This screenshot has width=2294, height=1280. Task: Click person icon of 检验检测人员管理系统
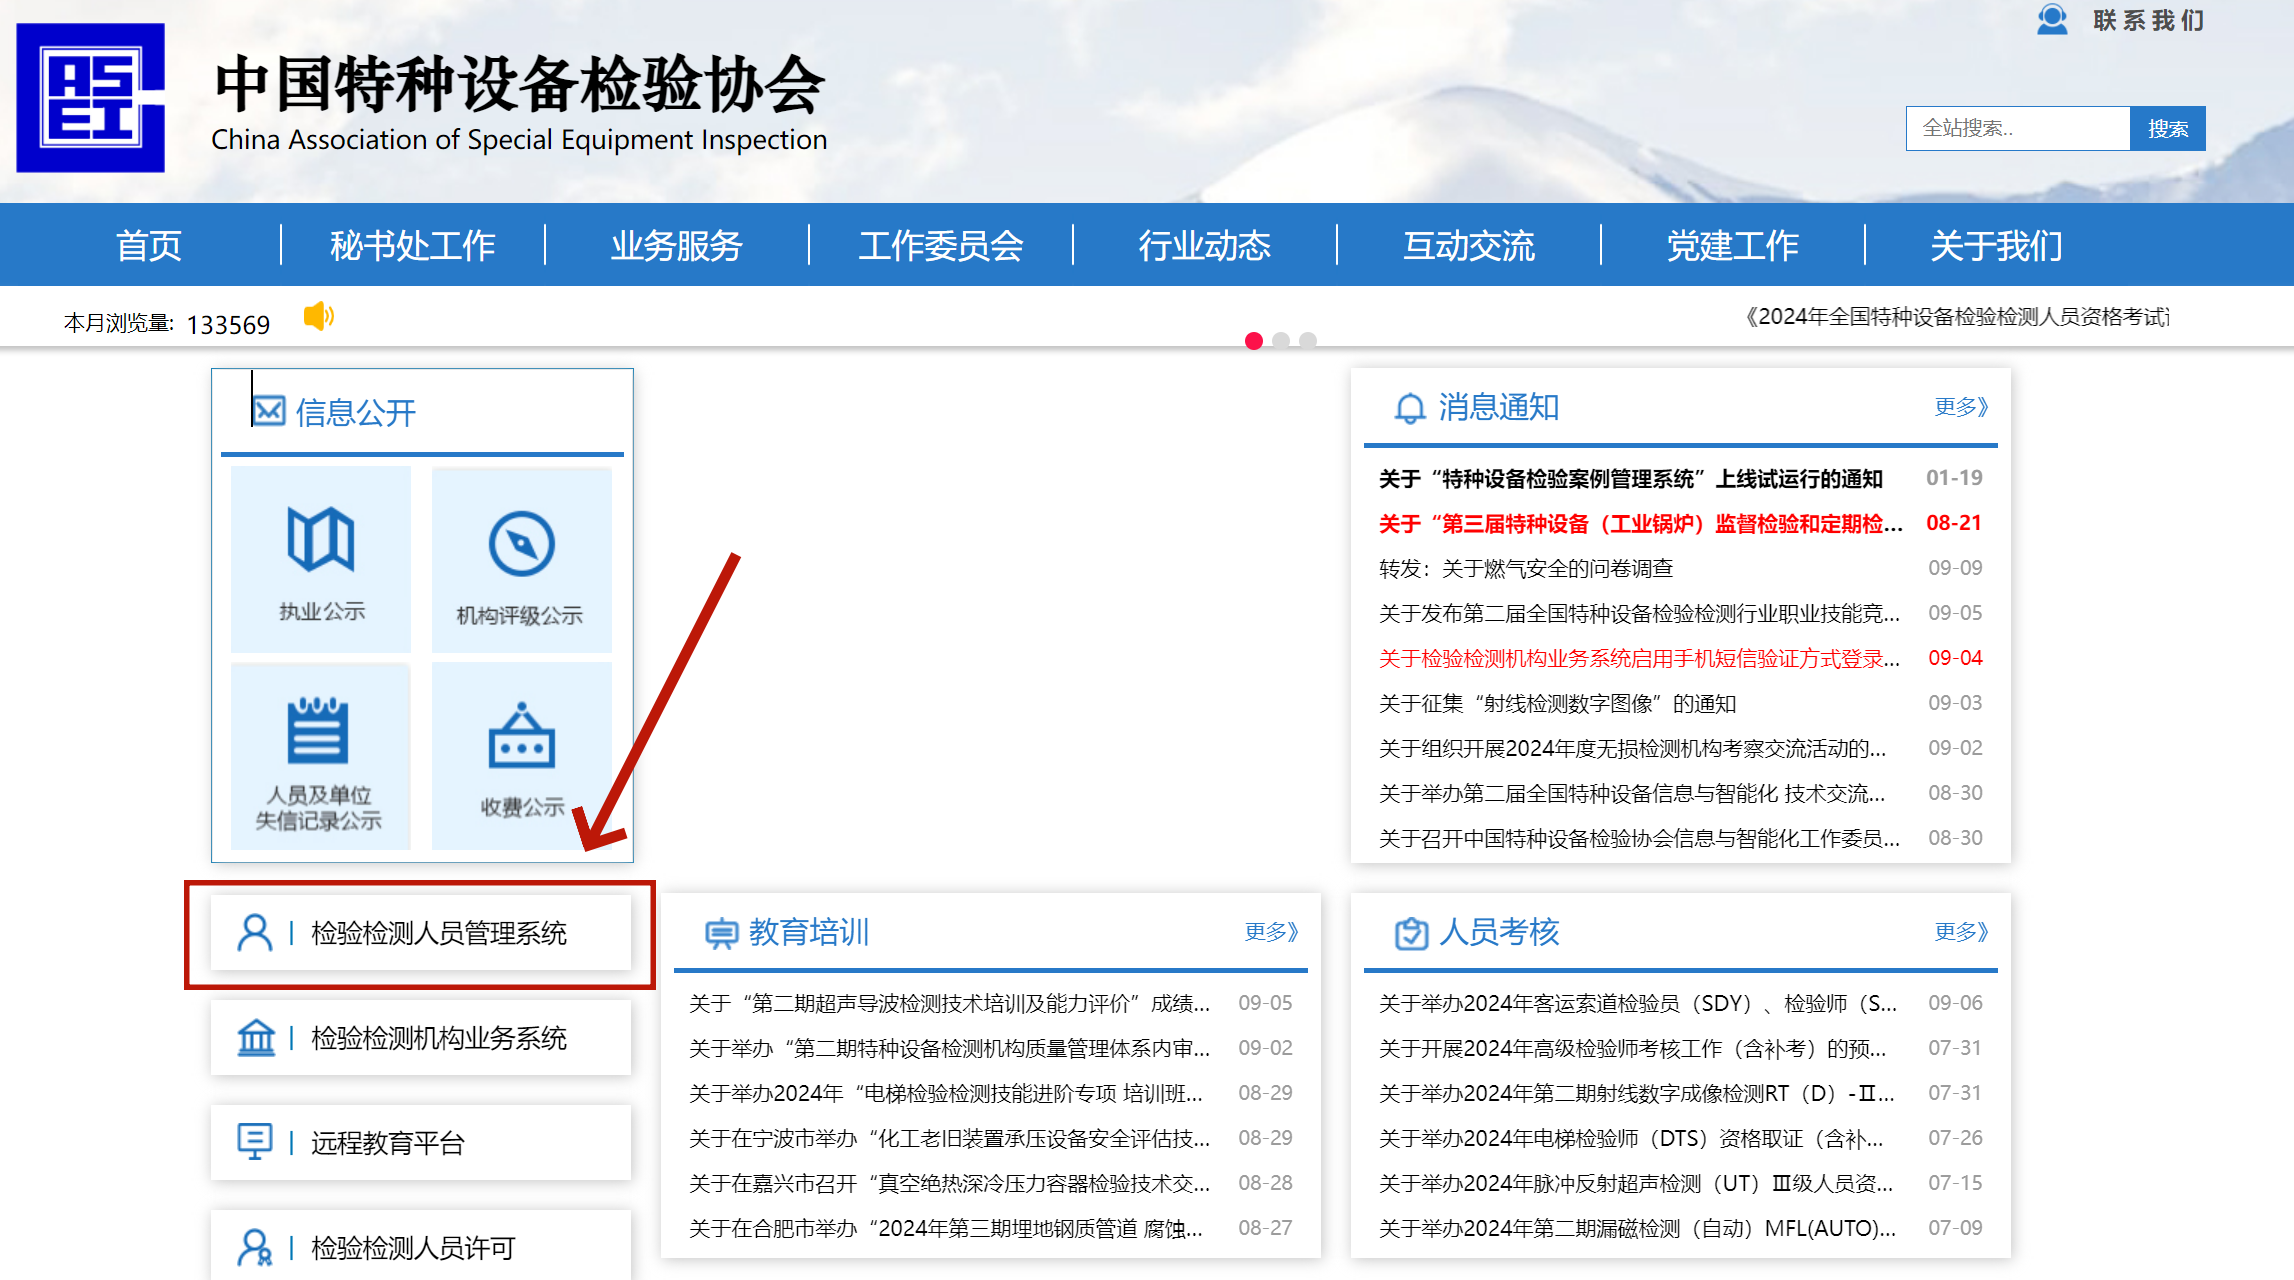(255, 932)
